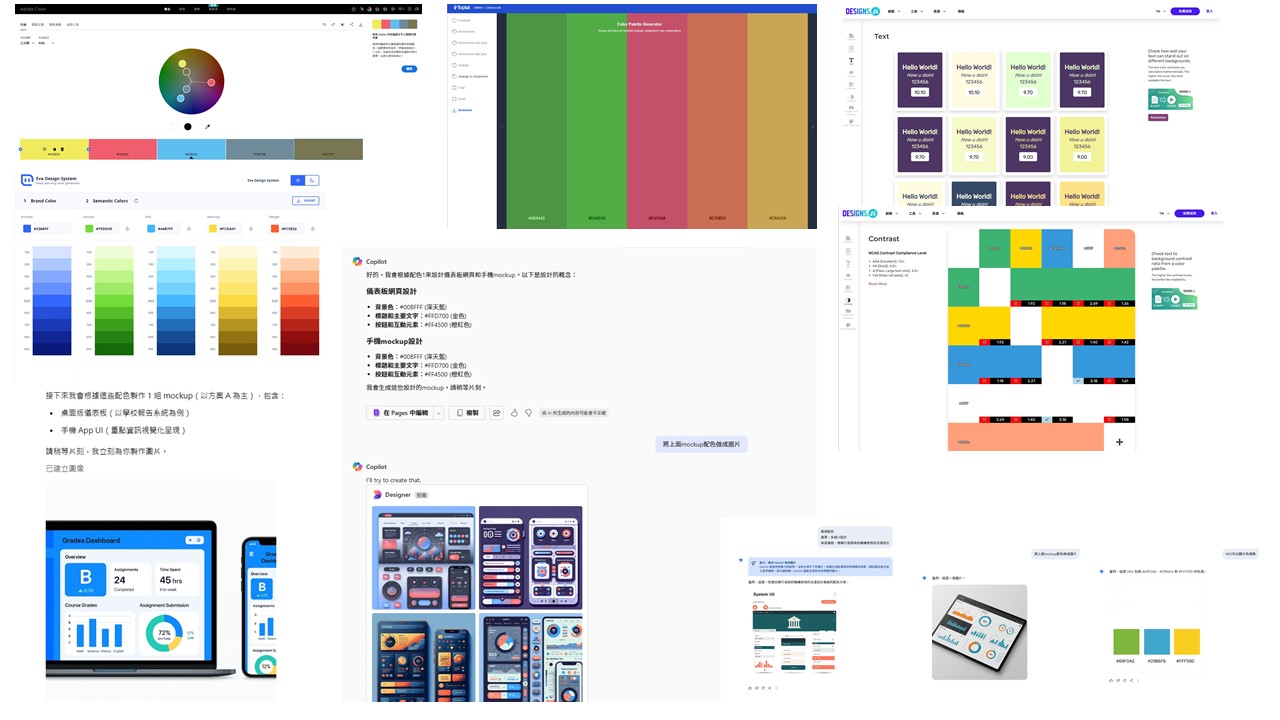Click the copy button in Copilot reply
Image resolution: width=1280 pixels, height=720 pixels.
click(466, 413)
